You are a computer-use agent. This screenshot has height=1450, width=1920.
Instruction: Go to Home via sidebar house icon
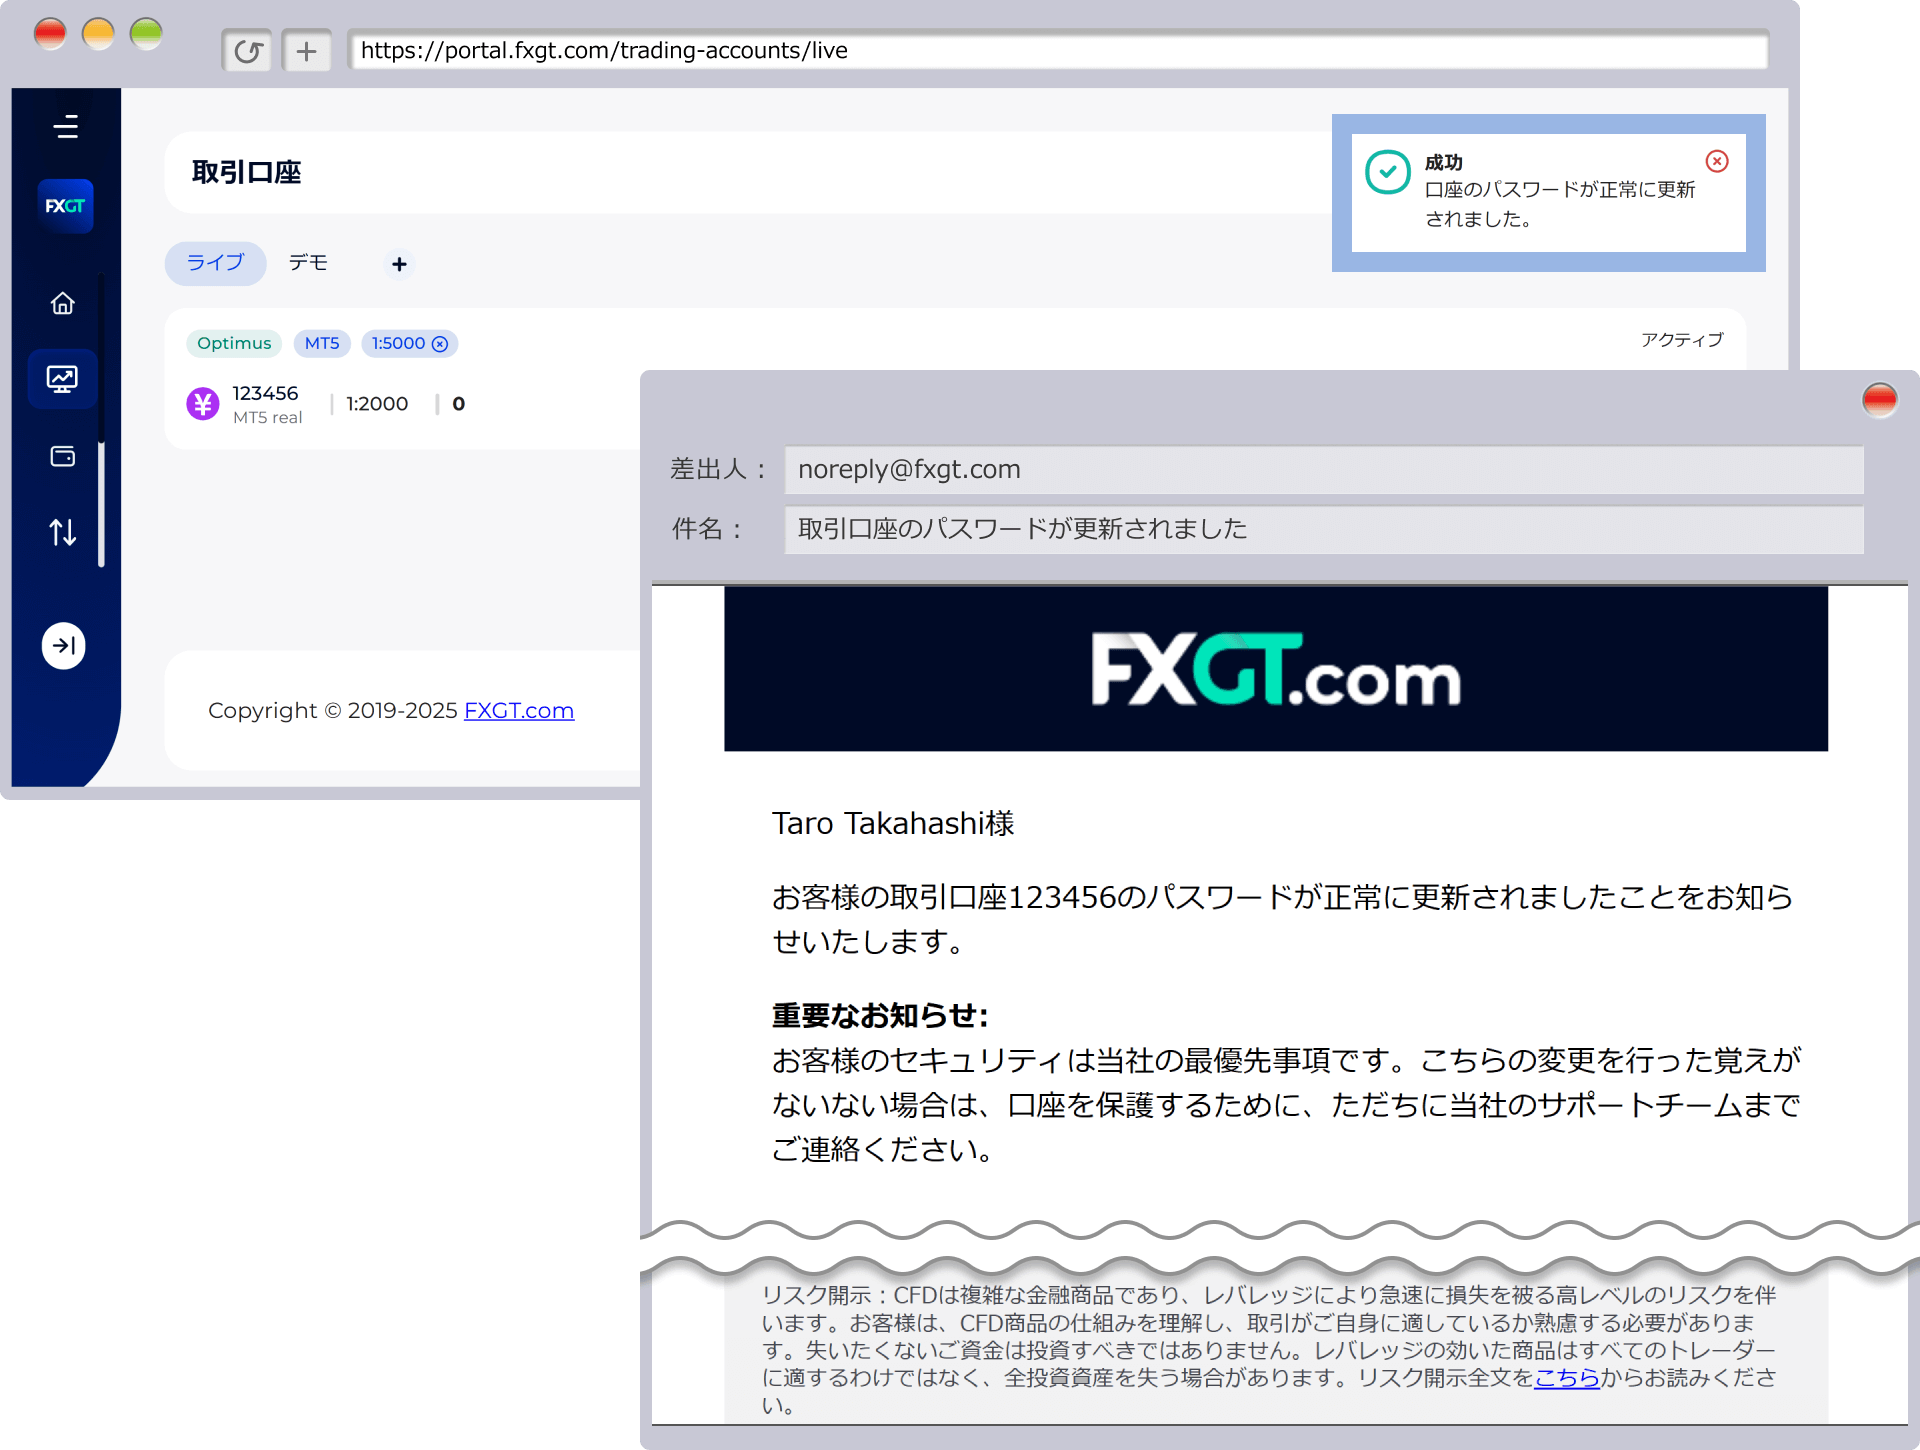63,303
